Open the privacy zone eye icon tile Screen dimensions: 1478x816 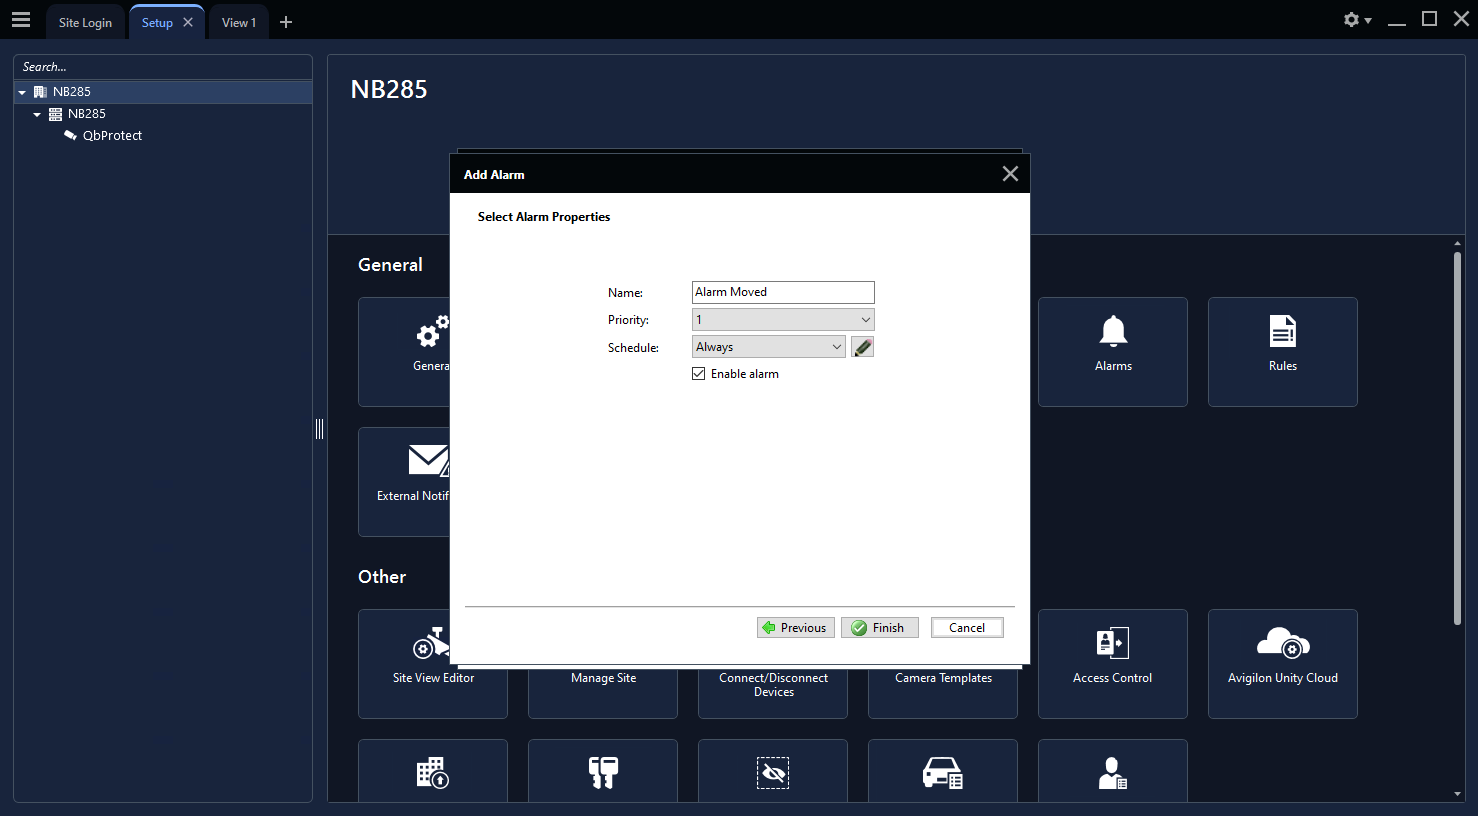(x=772, y=772)
